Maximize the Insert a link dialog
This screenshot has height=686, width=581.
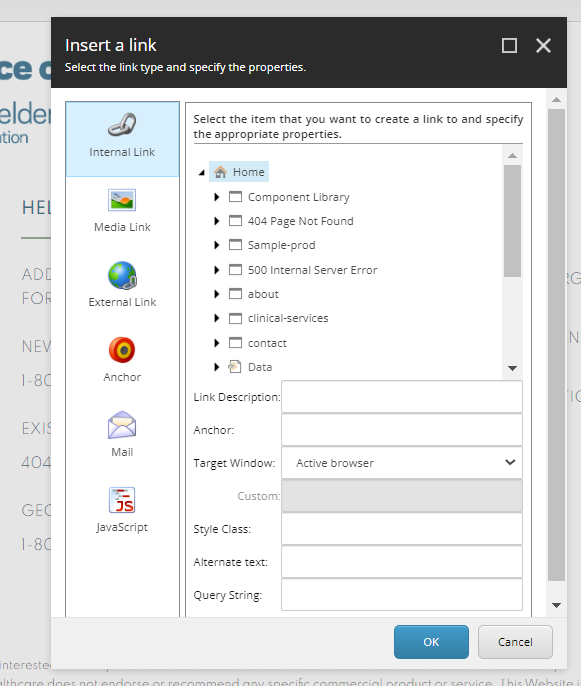pyautogui.click(x=509, y=46)
